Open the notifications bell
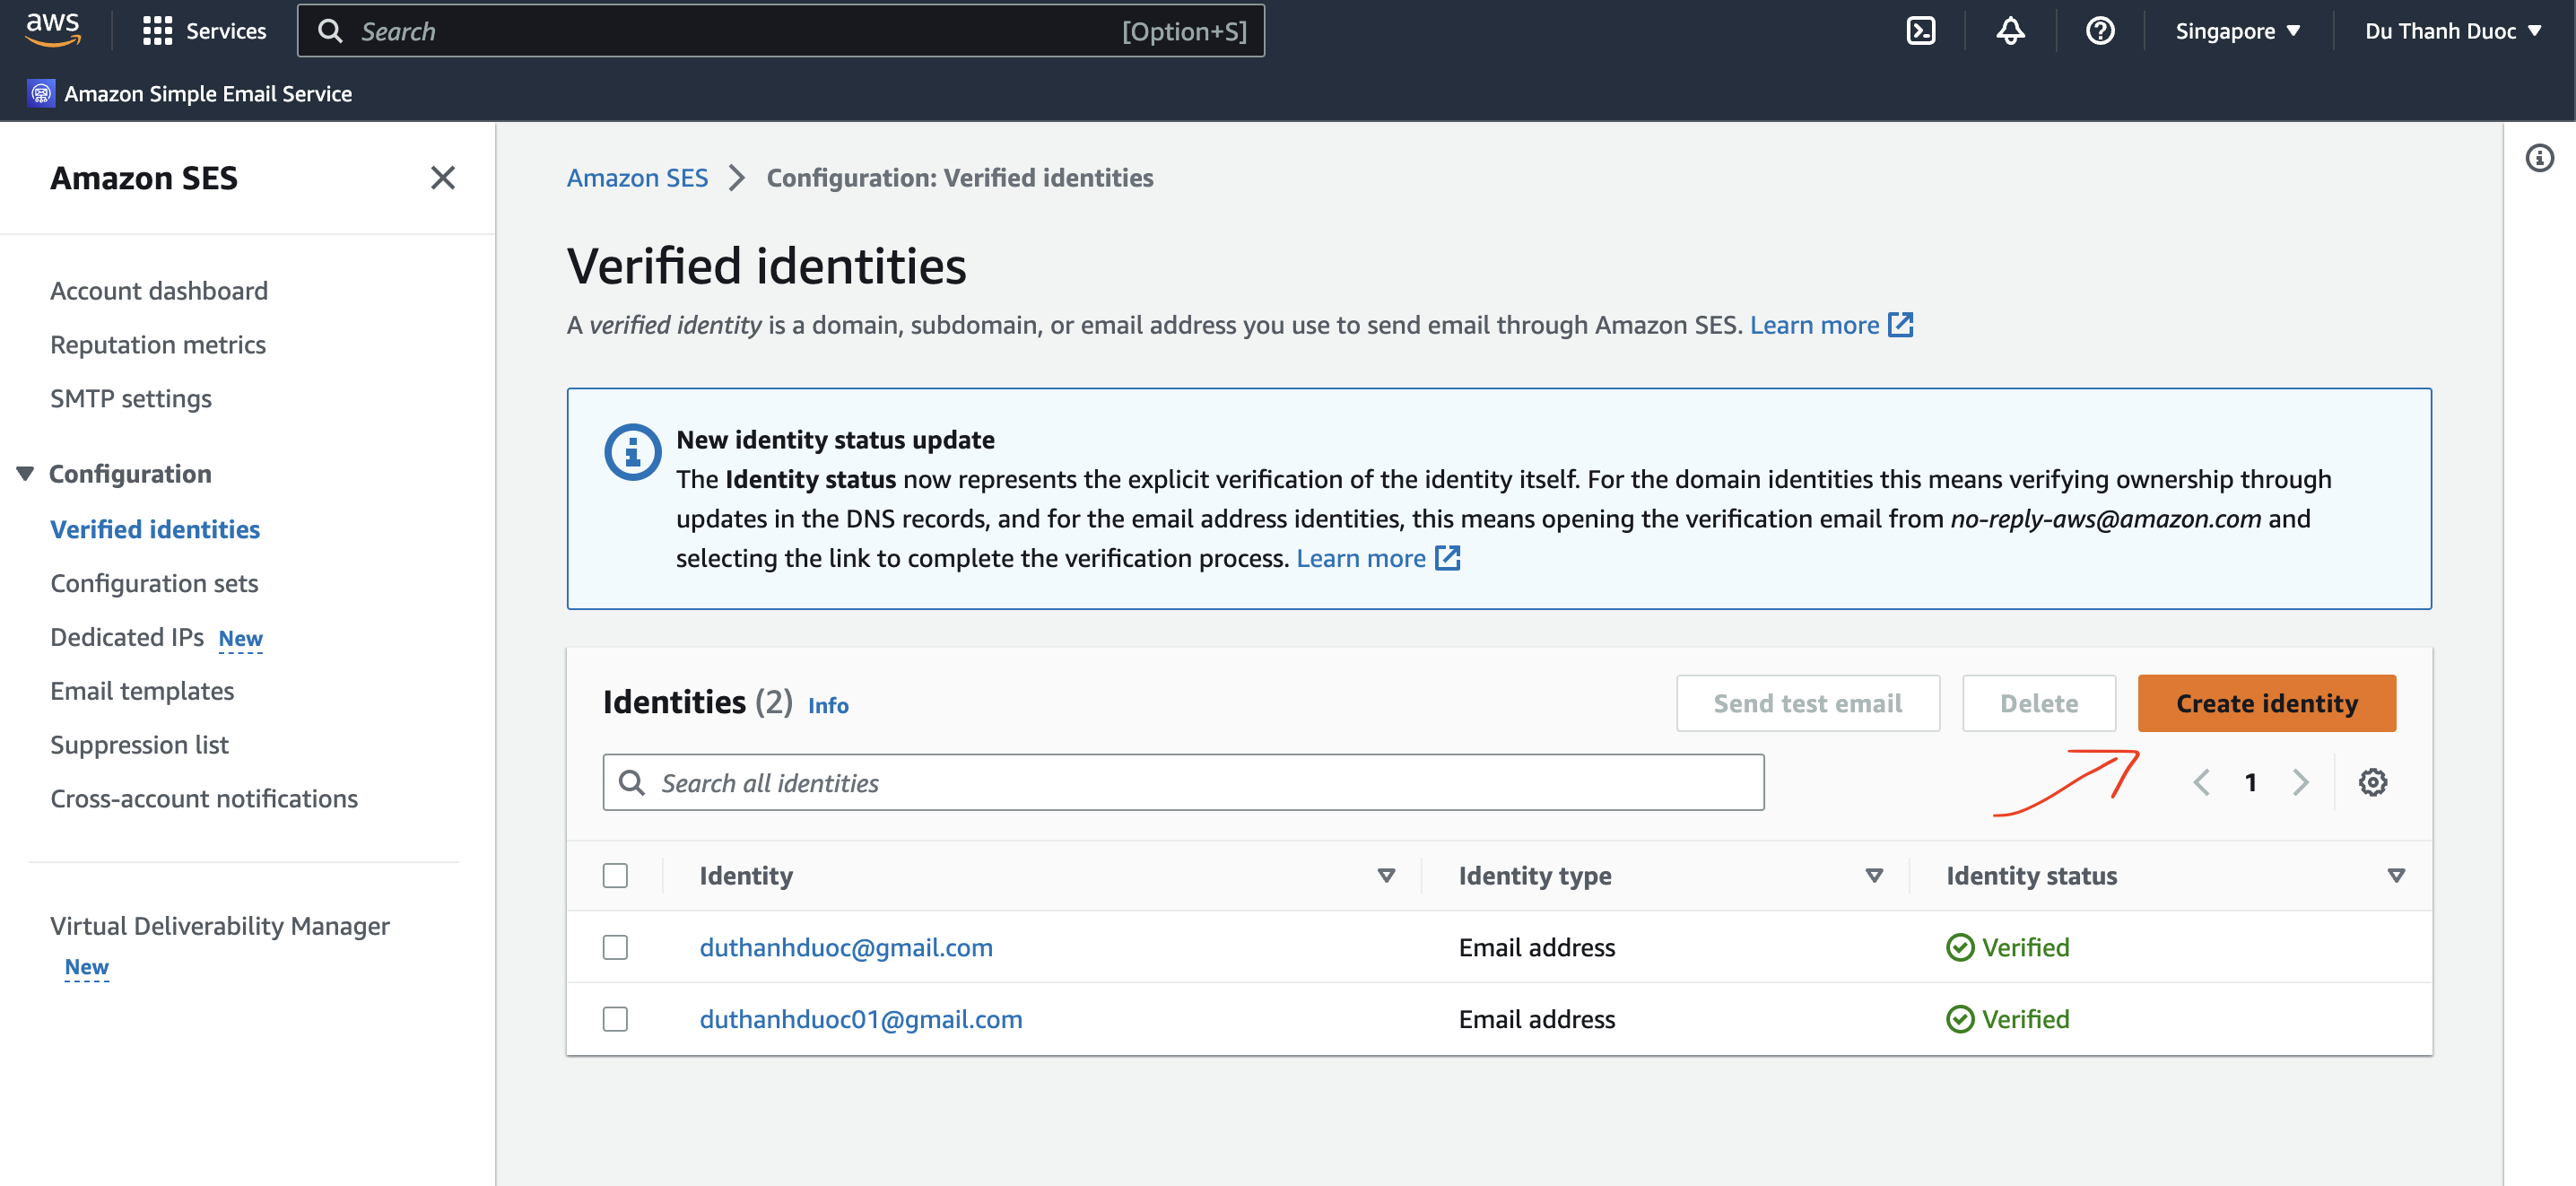 [x=2010, y=31]
